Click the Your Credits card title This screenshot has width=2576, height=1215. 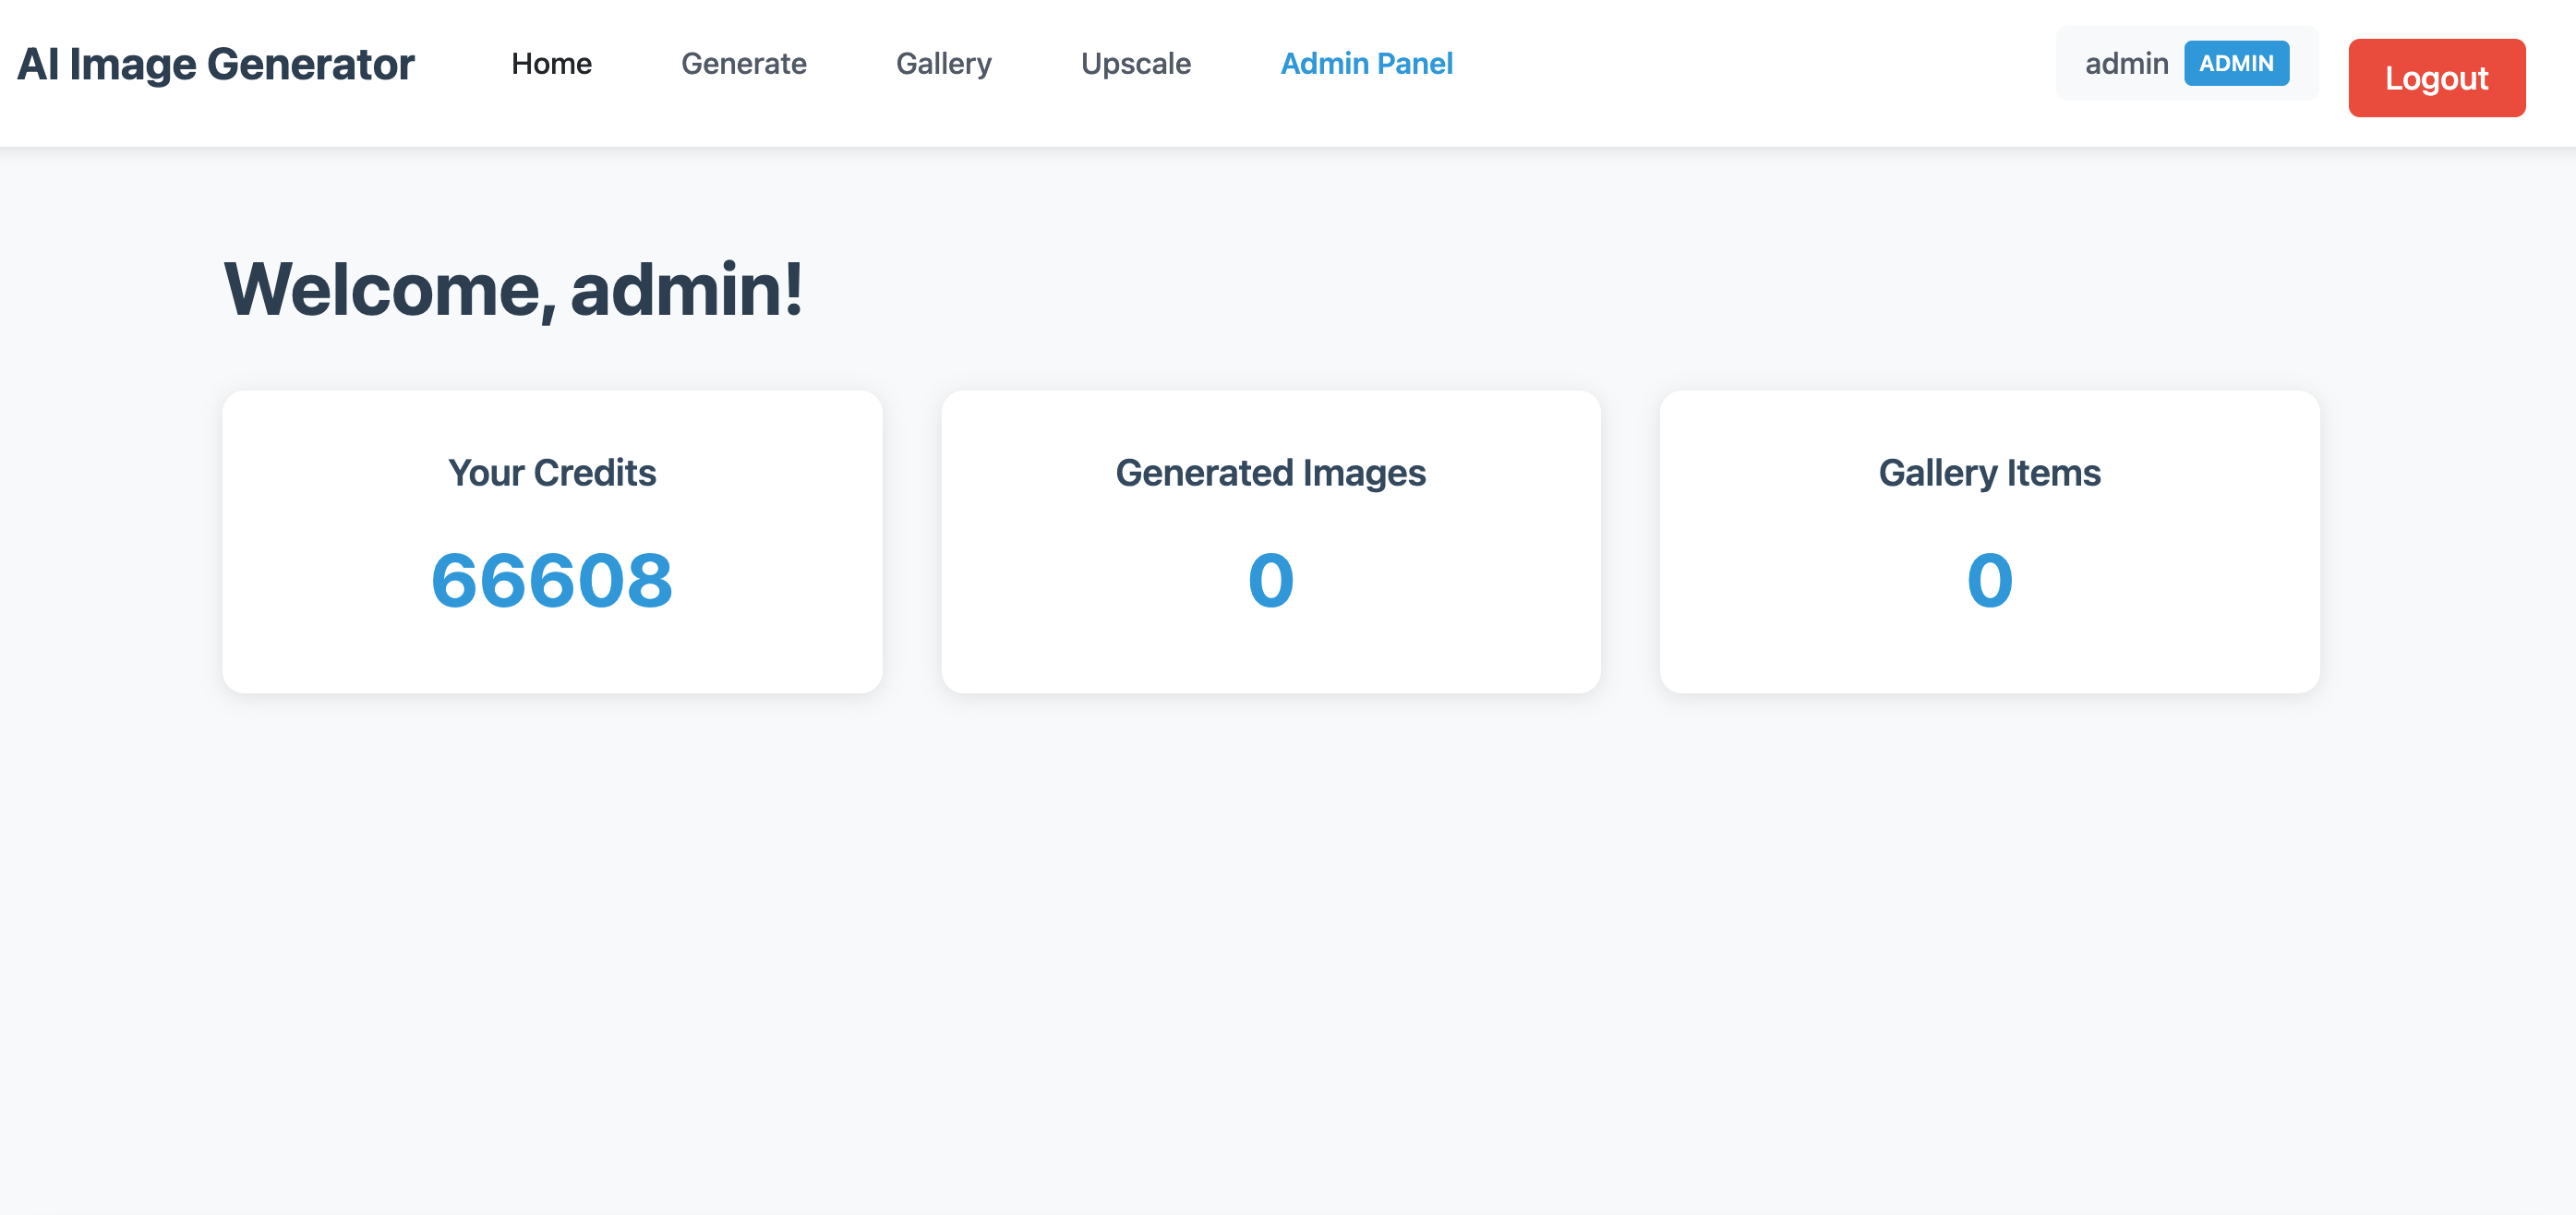tap(552, 474)
